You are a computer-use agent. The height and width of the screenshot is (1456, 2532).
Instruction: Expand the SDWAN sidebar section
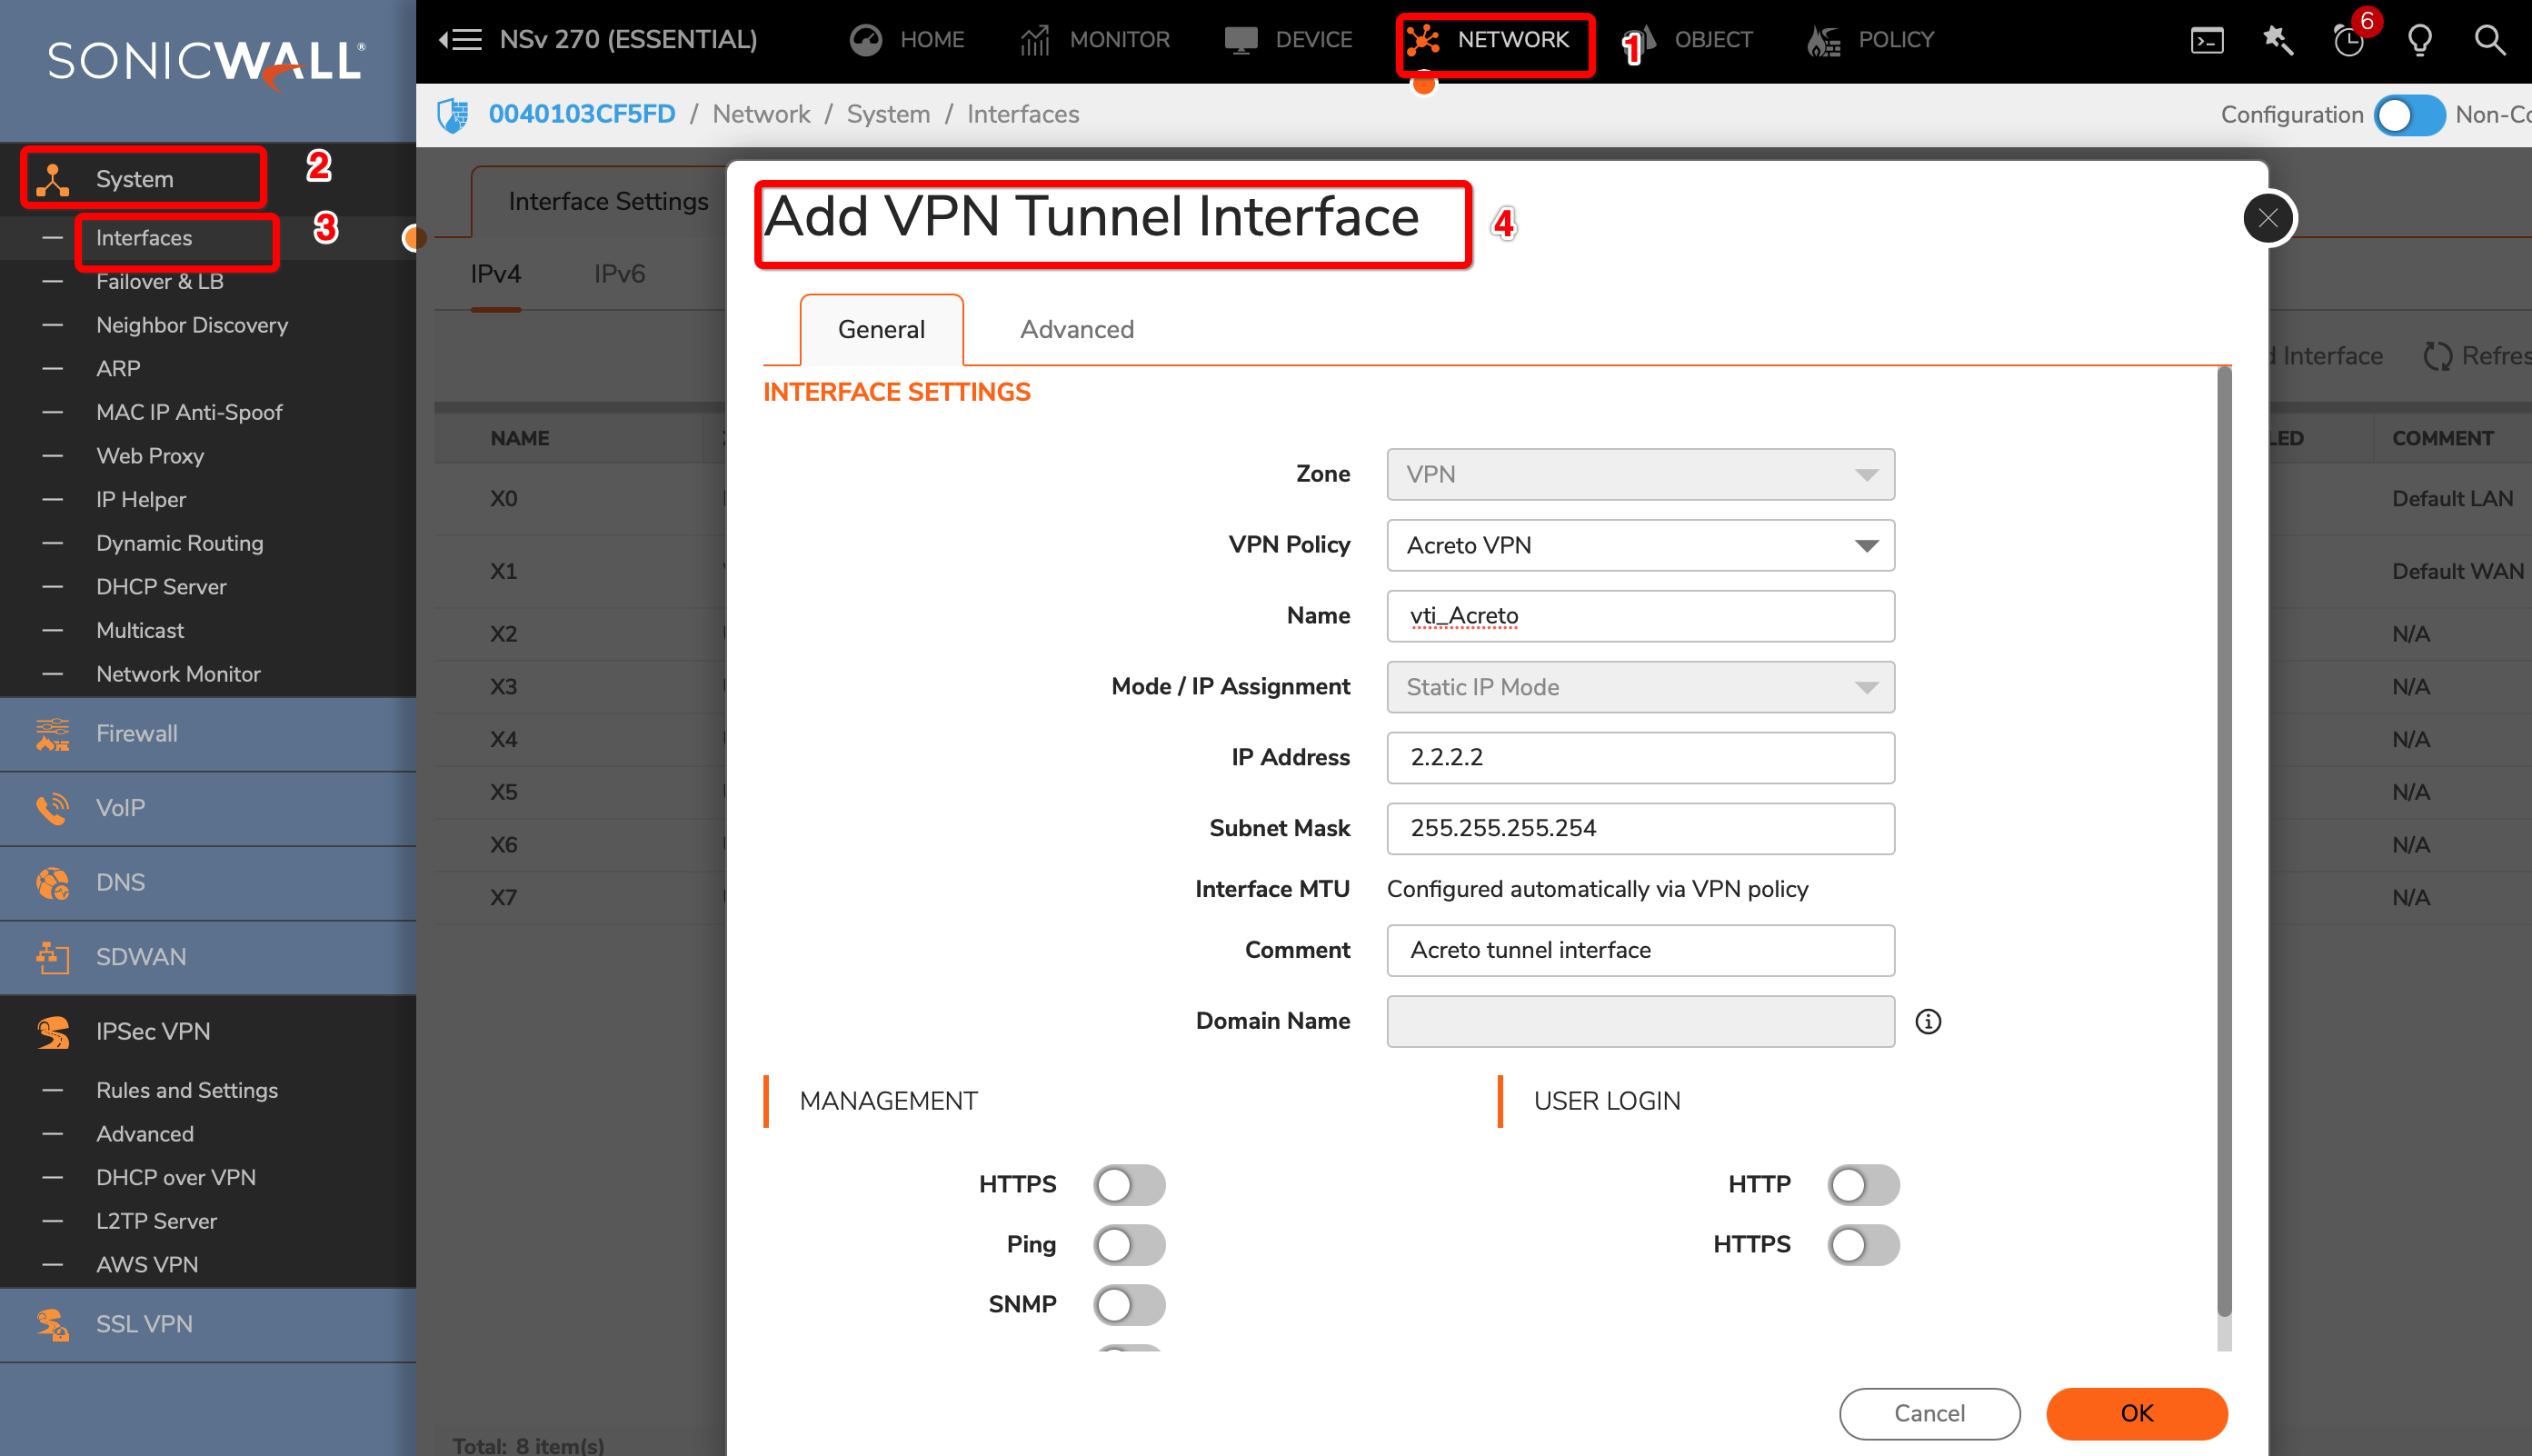tap(208, 957)
